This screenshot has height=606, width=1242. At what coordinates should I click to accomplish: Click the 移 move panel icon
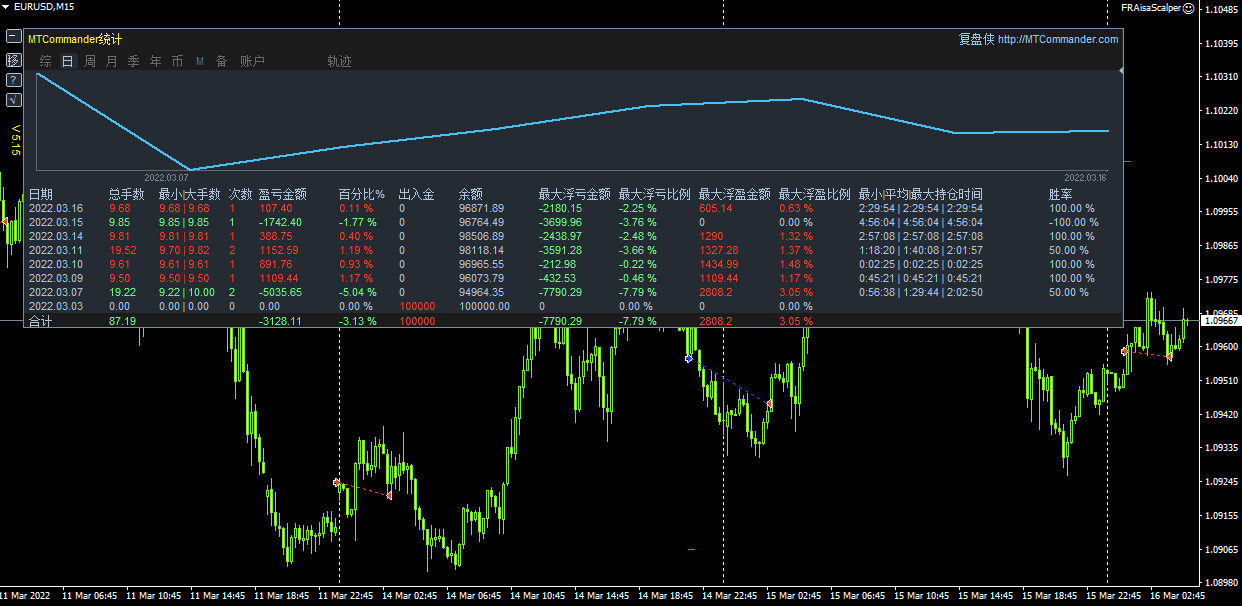click(x=13, y=59)
